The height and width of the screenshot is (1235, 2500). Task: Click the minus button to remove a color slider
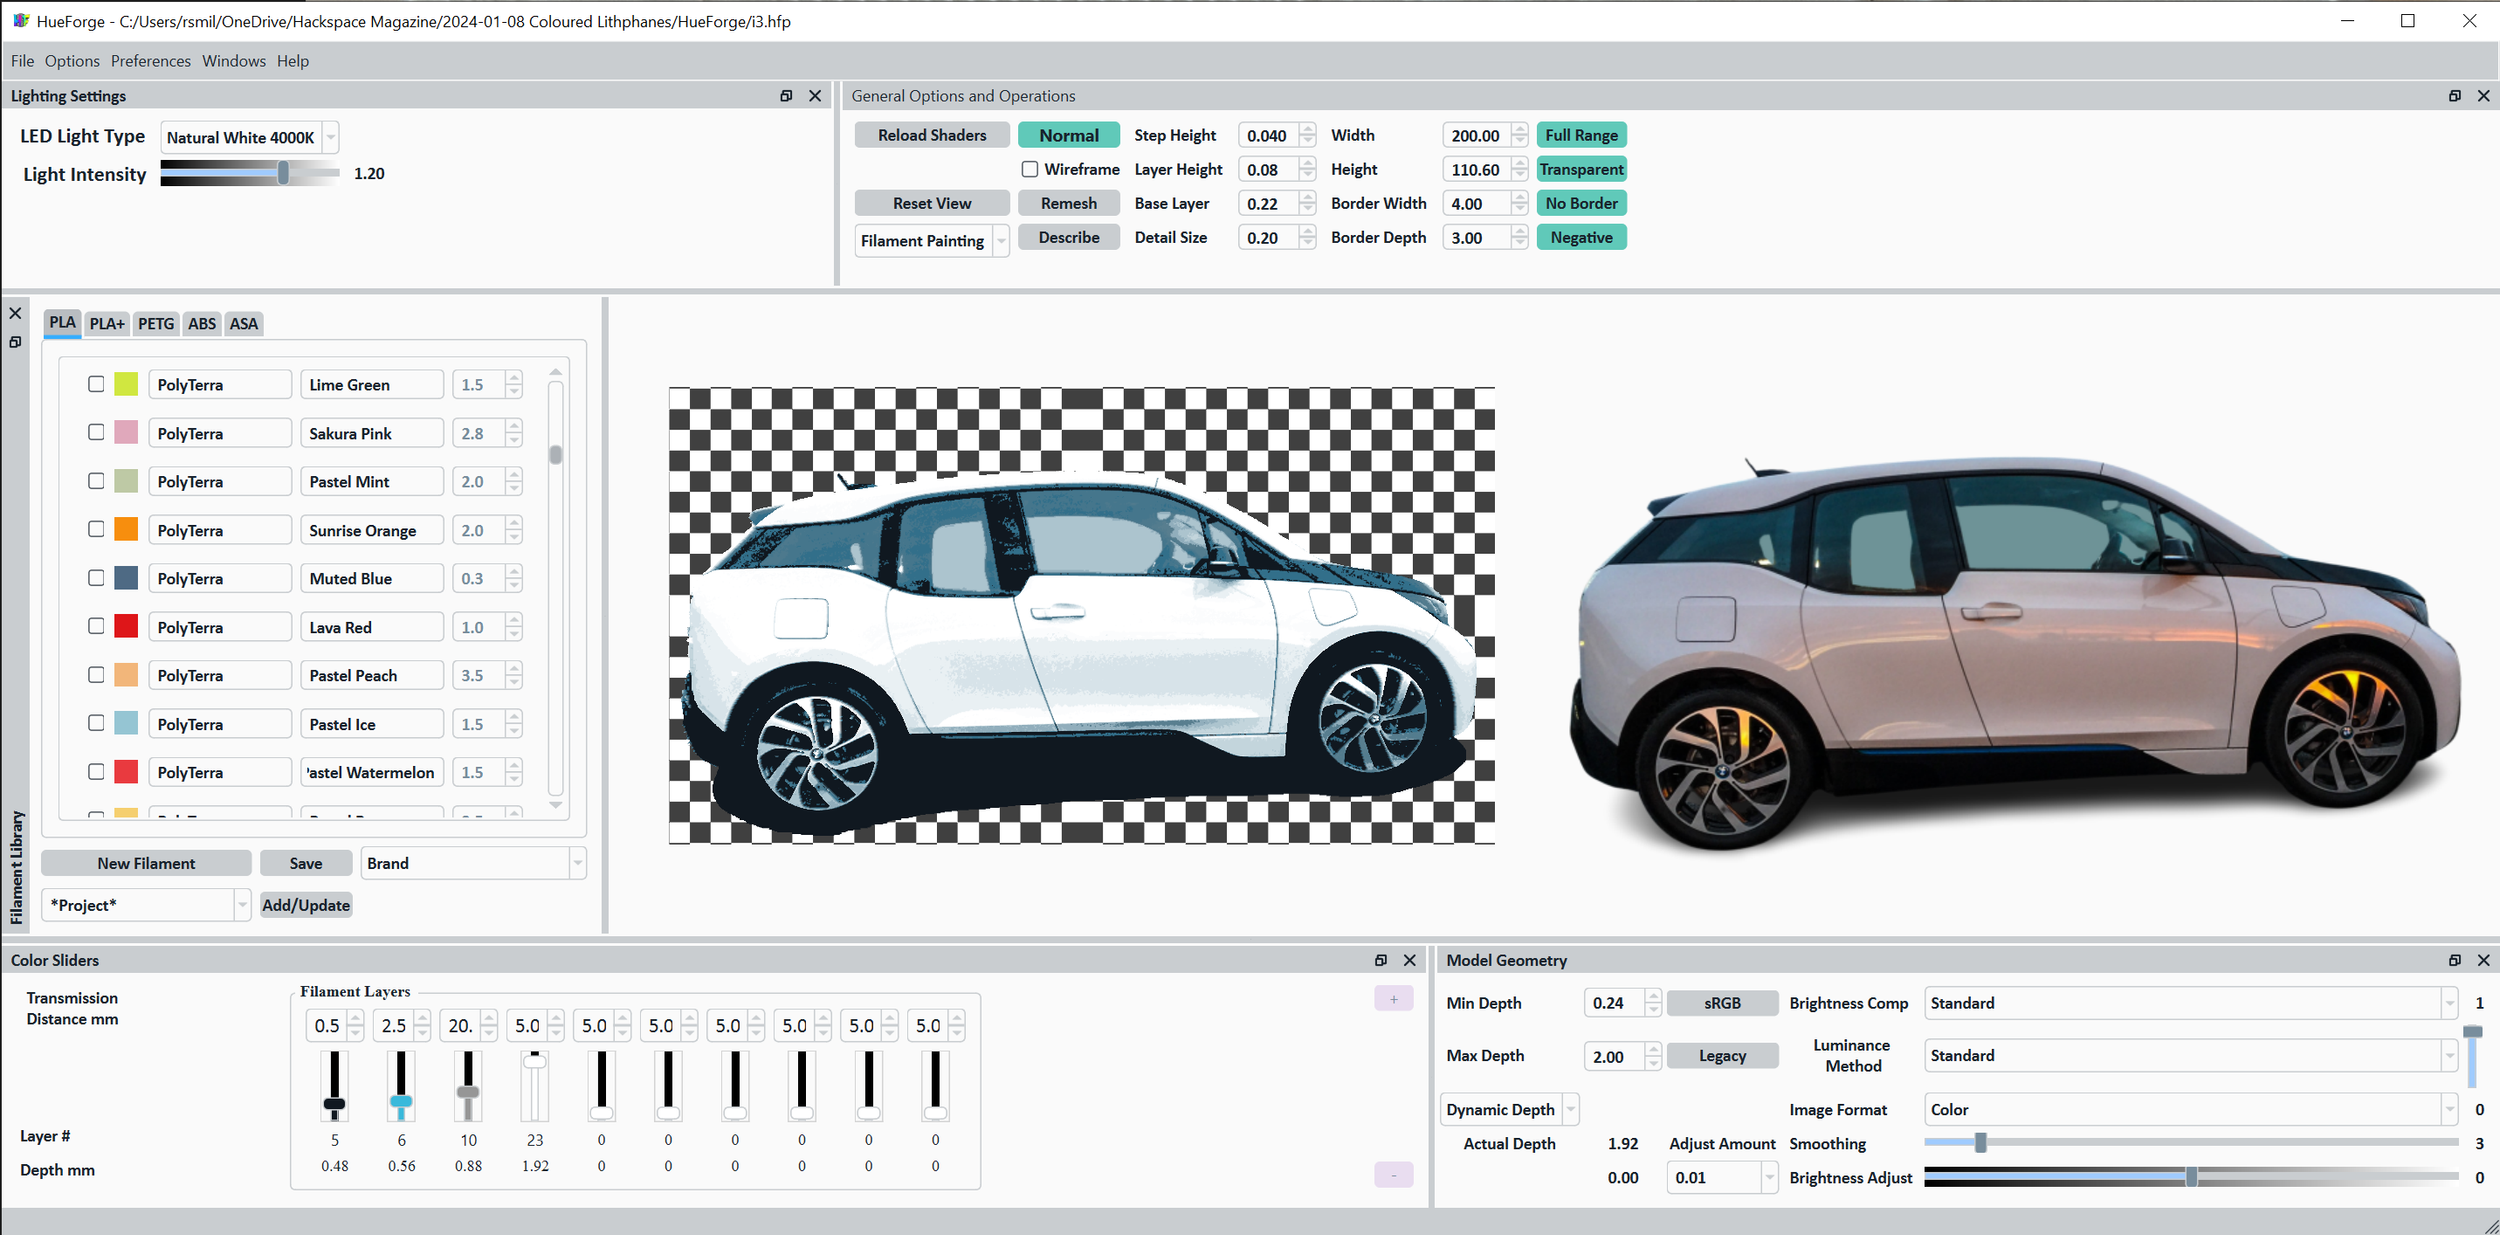[x=1393, y=1175]
